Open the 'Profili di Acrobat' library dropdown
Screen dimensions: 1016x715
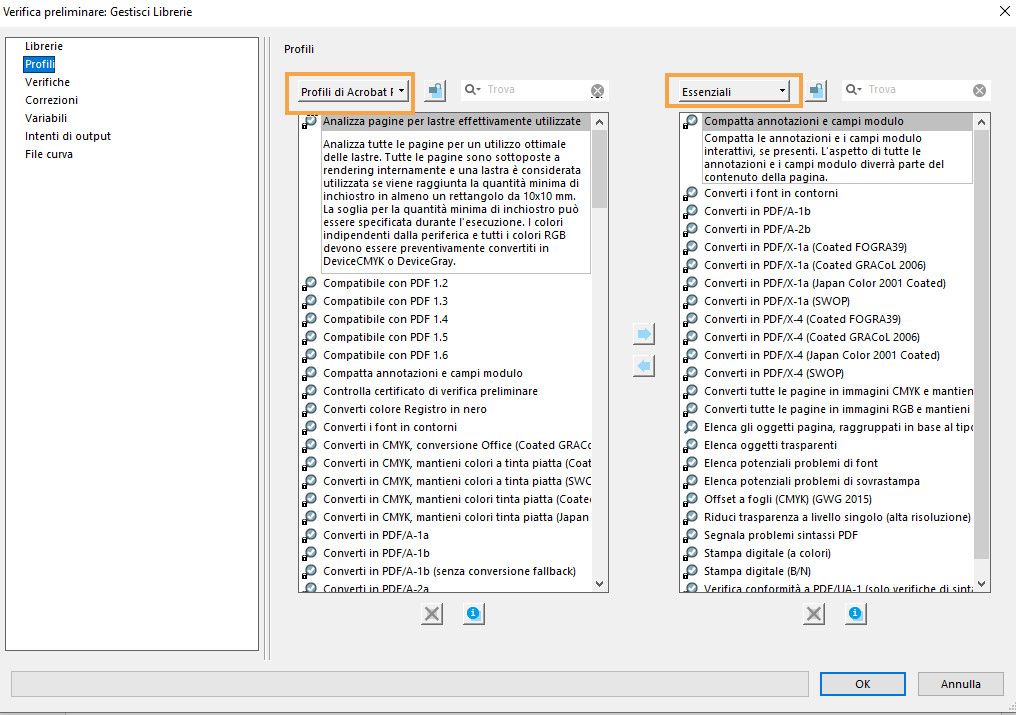pos(353,91)
